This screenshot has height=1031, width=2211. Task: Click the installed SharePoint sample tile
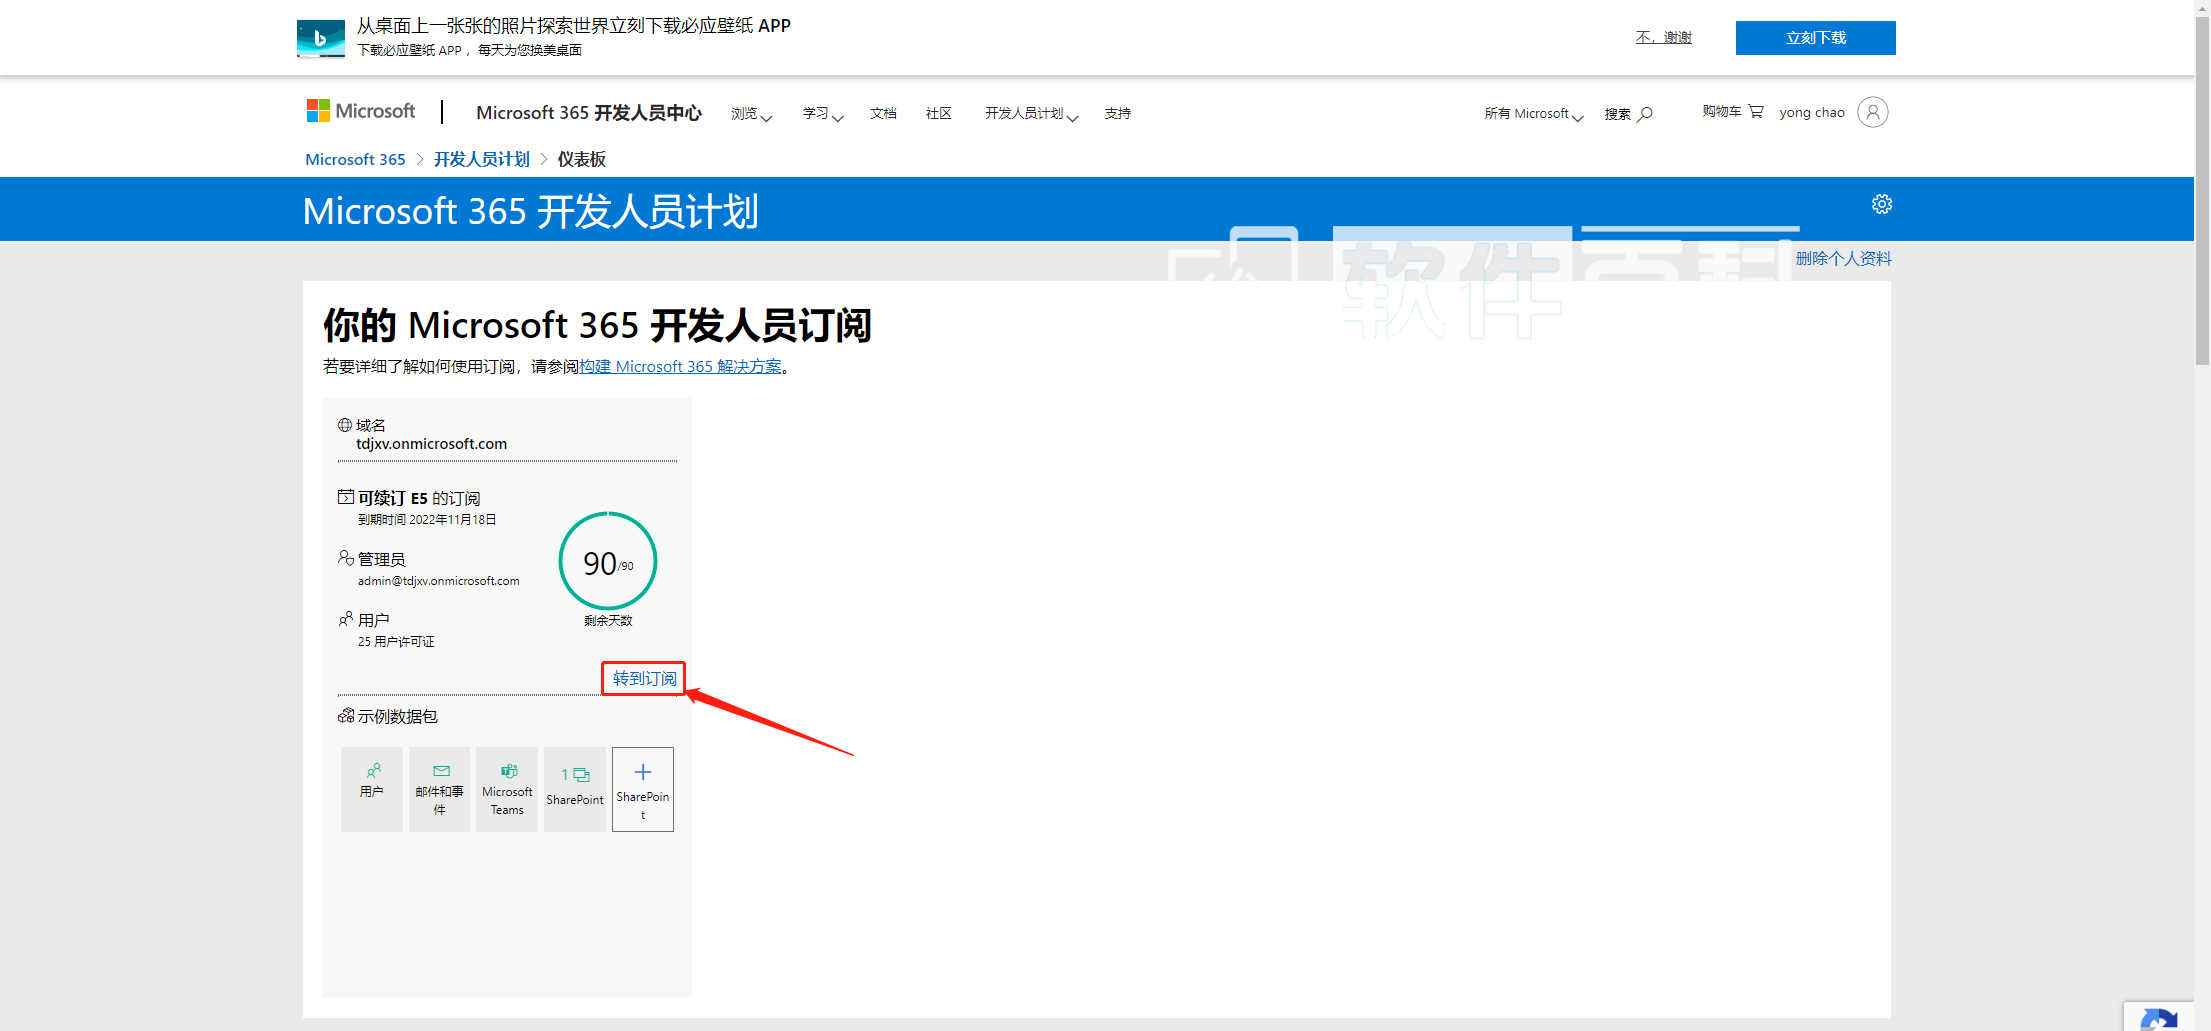tap(575, 789)
